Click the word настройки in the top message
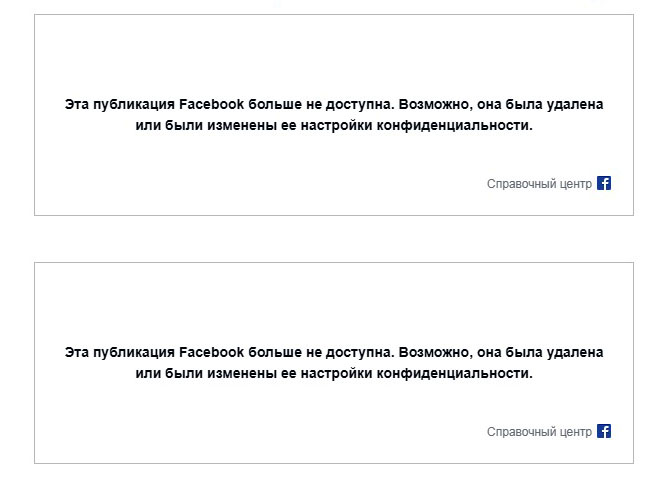This screenshot has height=481, width=665. pyautogui.click(x=355, y=126)
